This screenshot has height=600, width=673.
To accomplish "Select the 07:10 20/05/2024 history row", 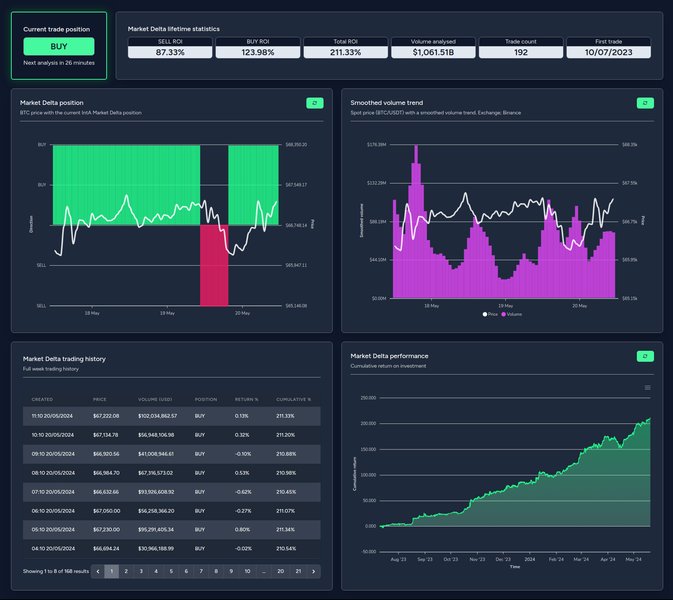I will [172, 492].
